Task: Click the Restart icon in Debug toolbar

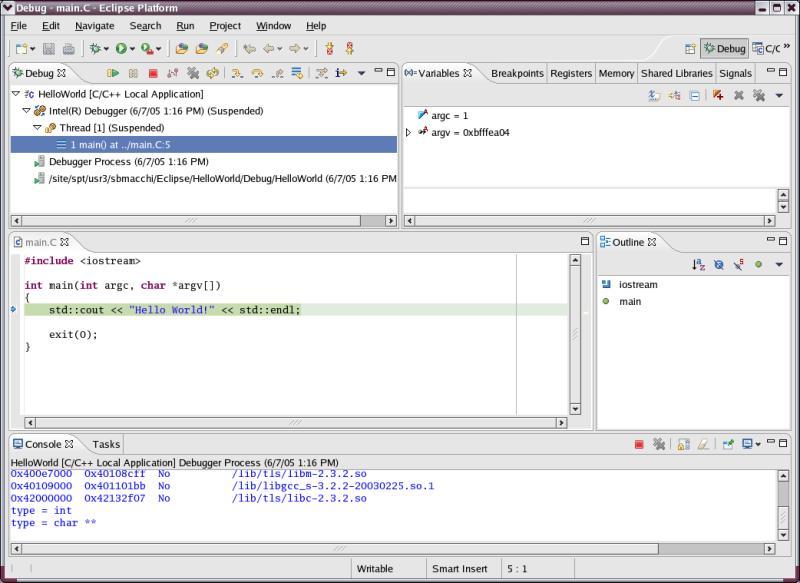Action: click(212, 73)
